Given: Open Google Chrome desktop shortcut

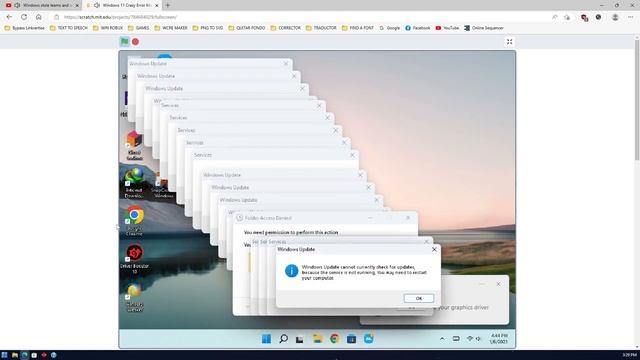Looking at the screenshot, I should click(135, 221).
